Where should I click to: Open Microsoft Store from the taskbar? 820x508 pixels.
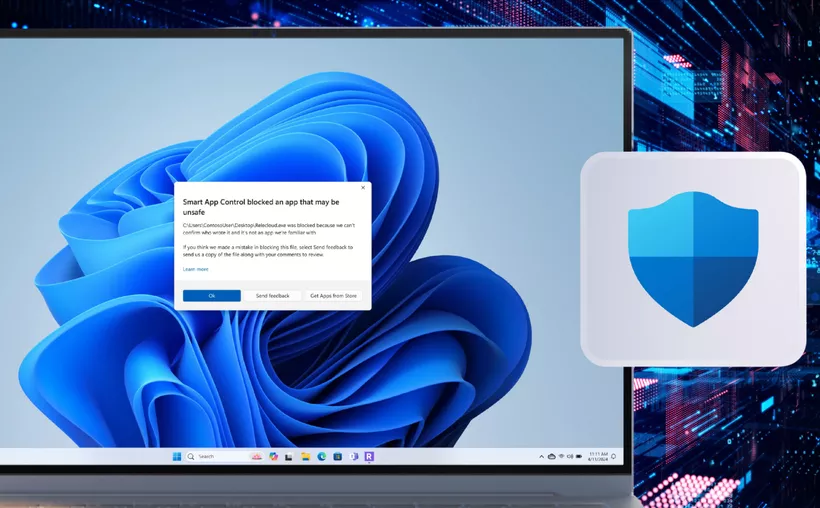[337, 456]
